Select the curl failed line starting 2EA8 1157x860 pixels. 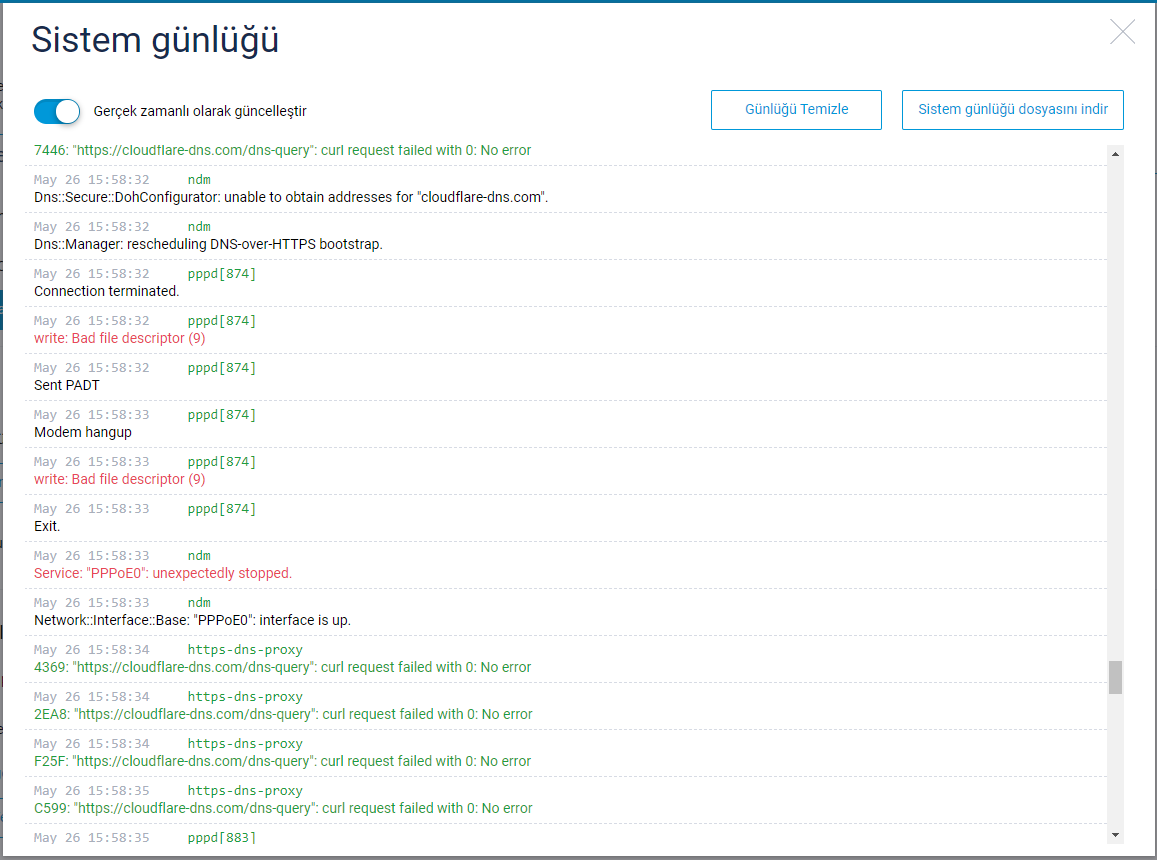[x=283, y=714]
